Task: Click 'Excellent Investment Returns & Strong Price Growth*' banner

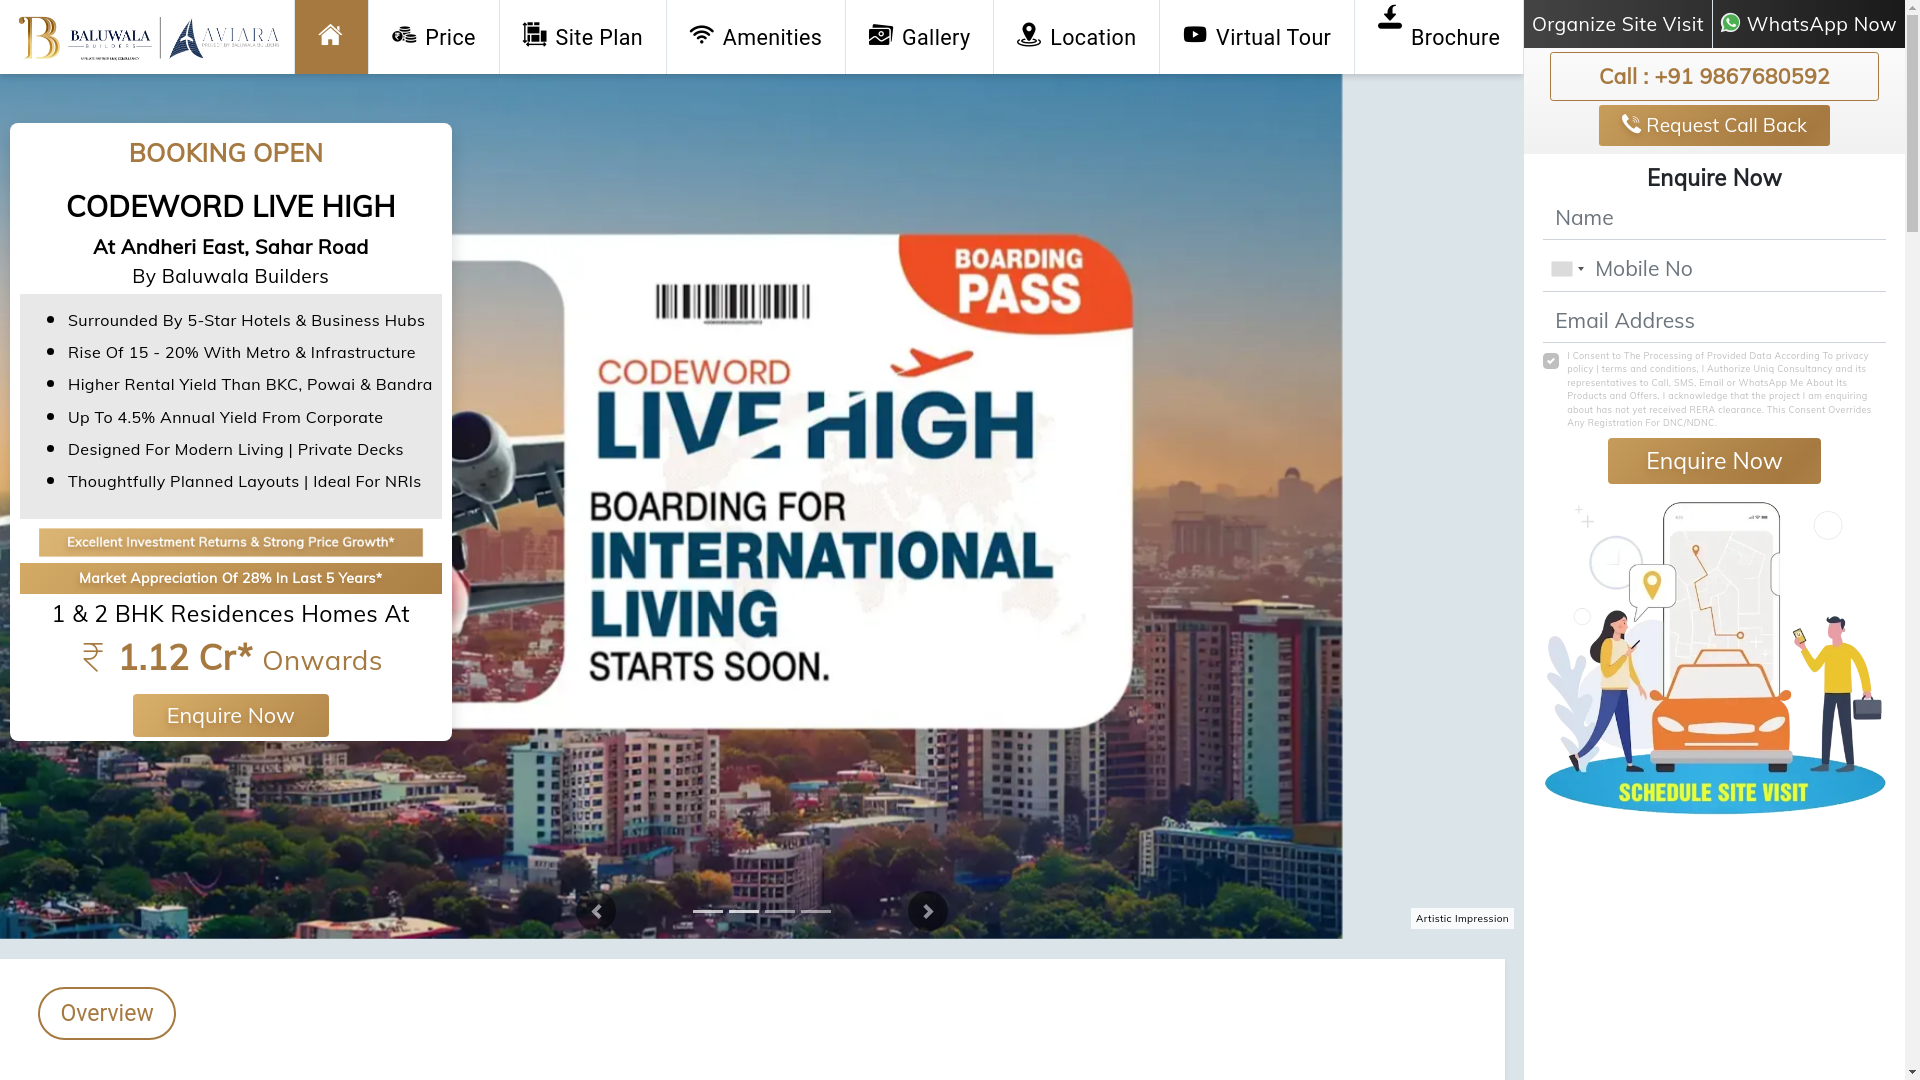Action: [231, 542]
